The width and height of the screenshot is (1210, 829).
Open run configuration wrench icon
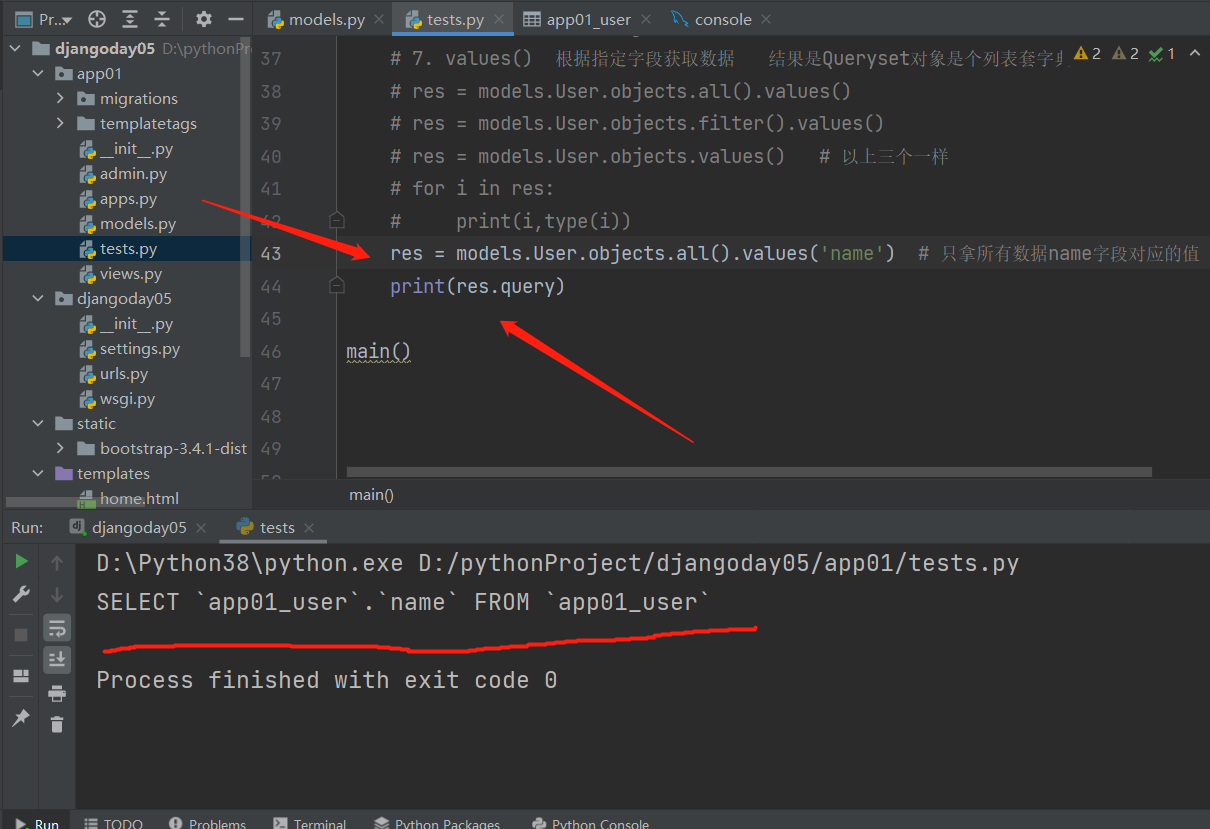21,595
